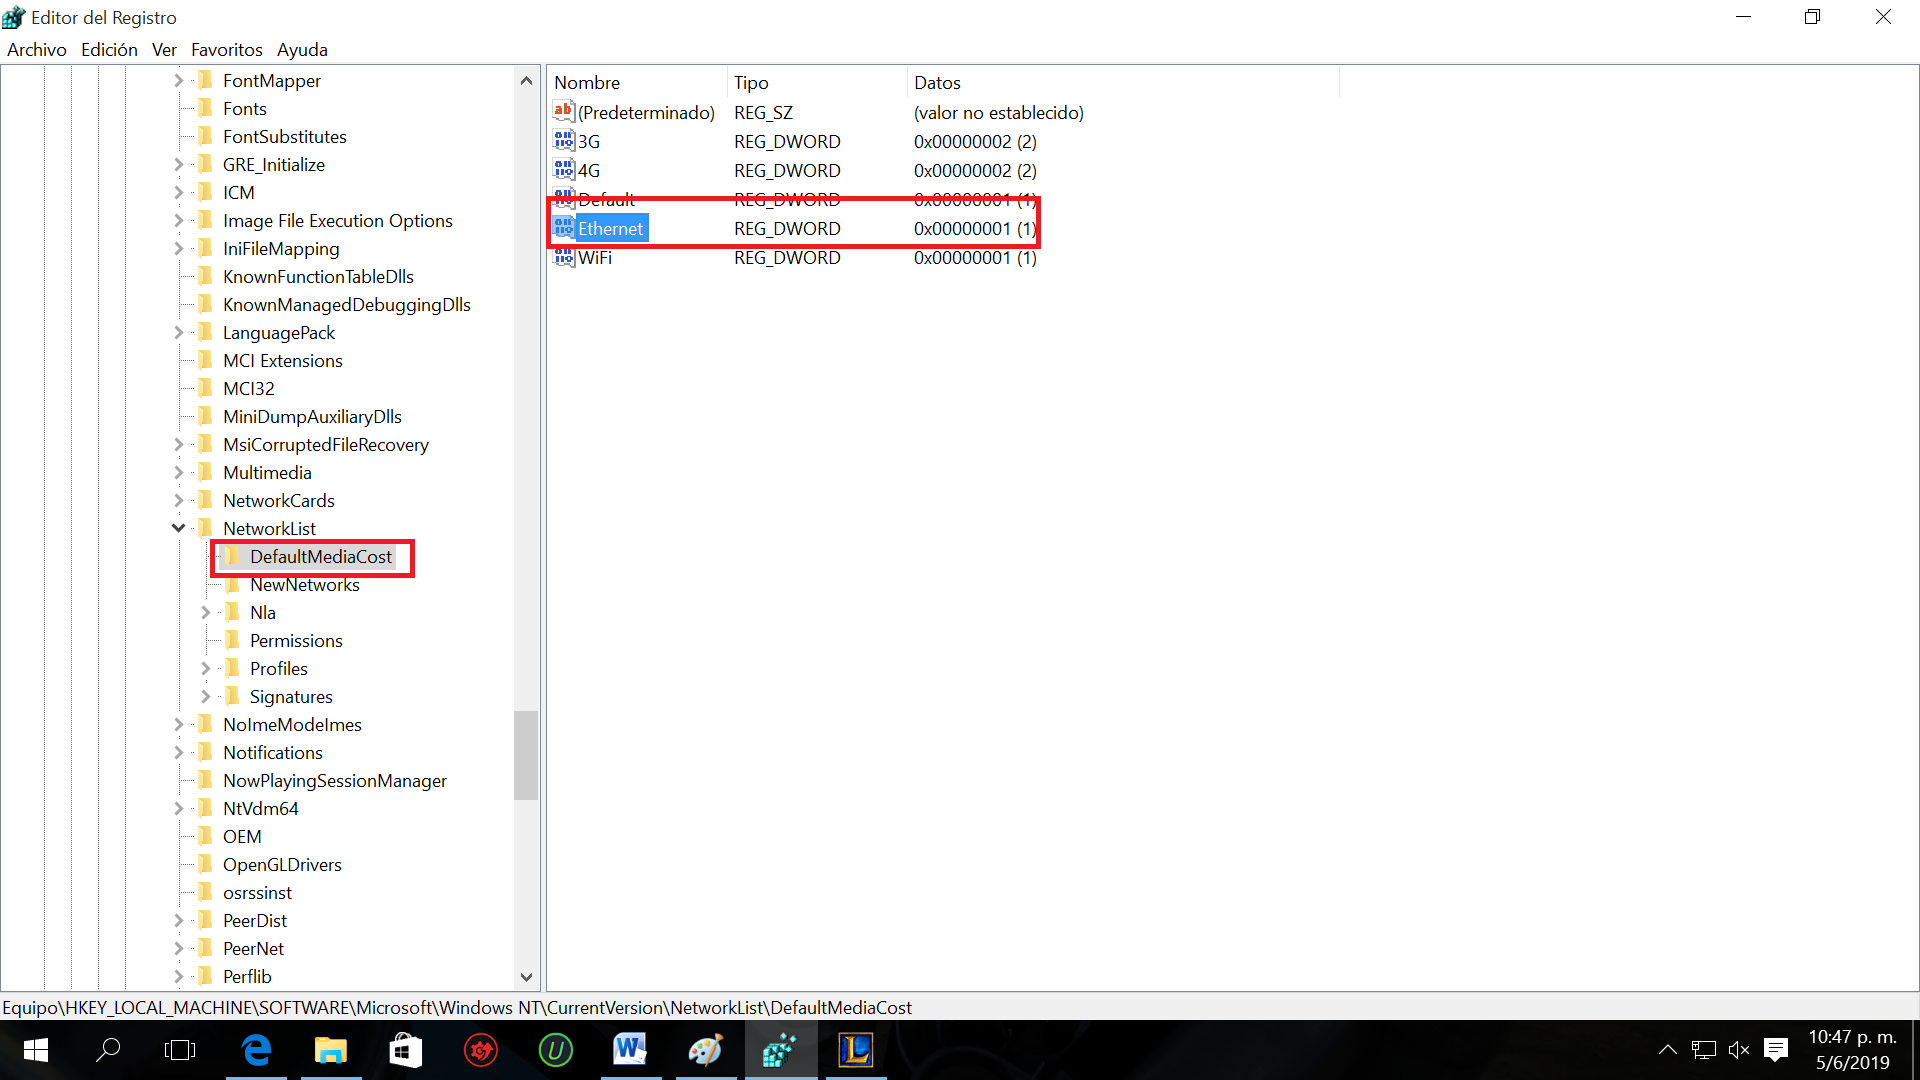Viewport: 1920px width, 1080px height.
Task: Select the OpenGLDrivers key
Action: (282, 865)
